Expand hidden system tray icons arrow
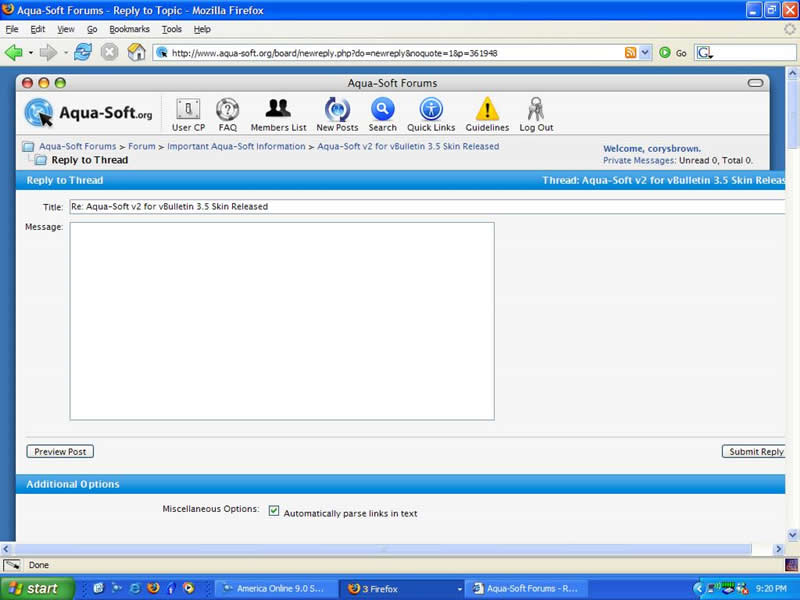800x600 pixels. click(698, 588)
